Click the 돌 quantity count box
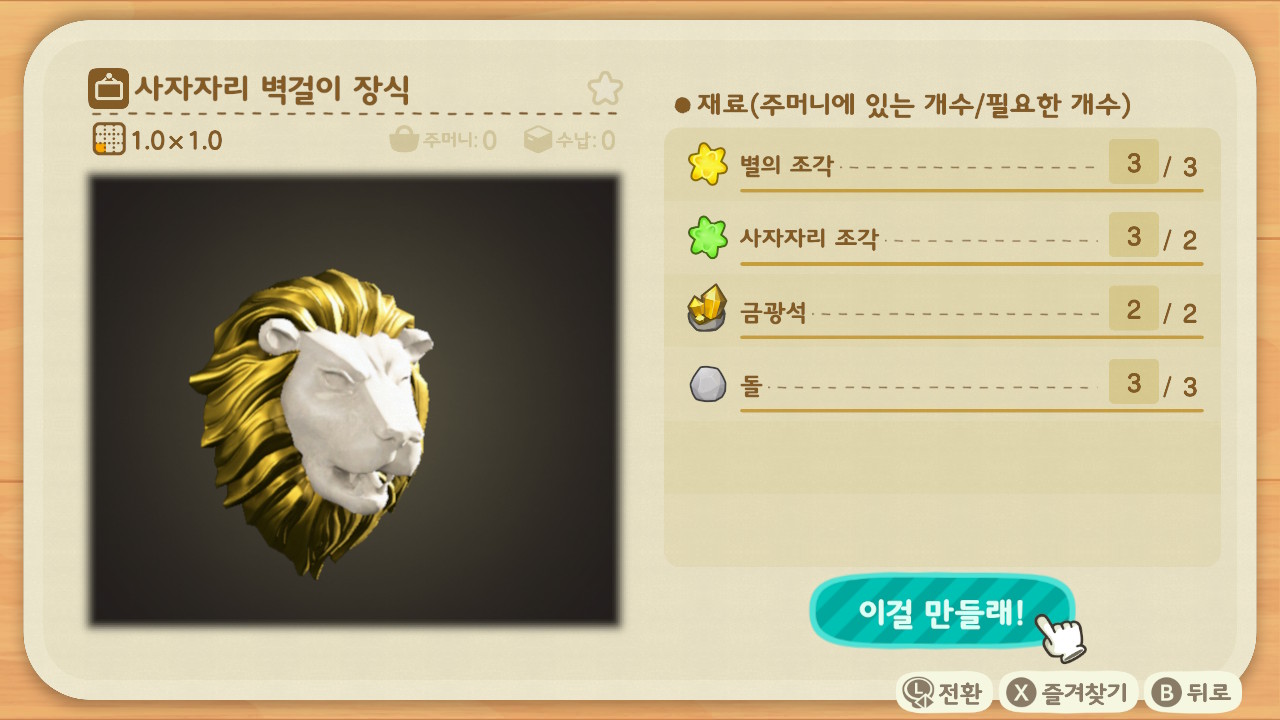 tap(1134, 382)
